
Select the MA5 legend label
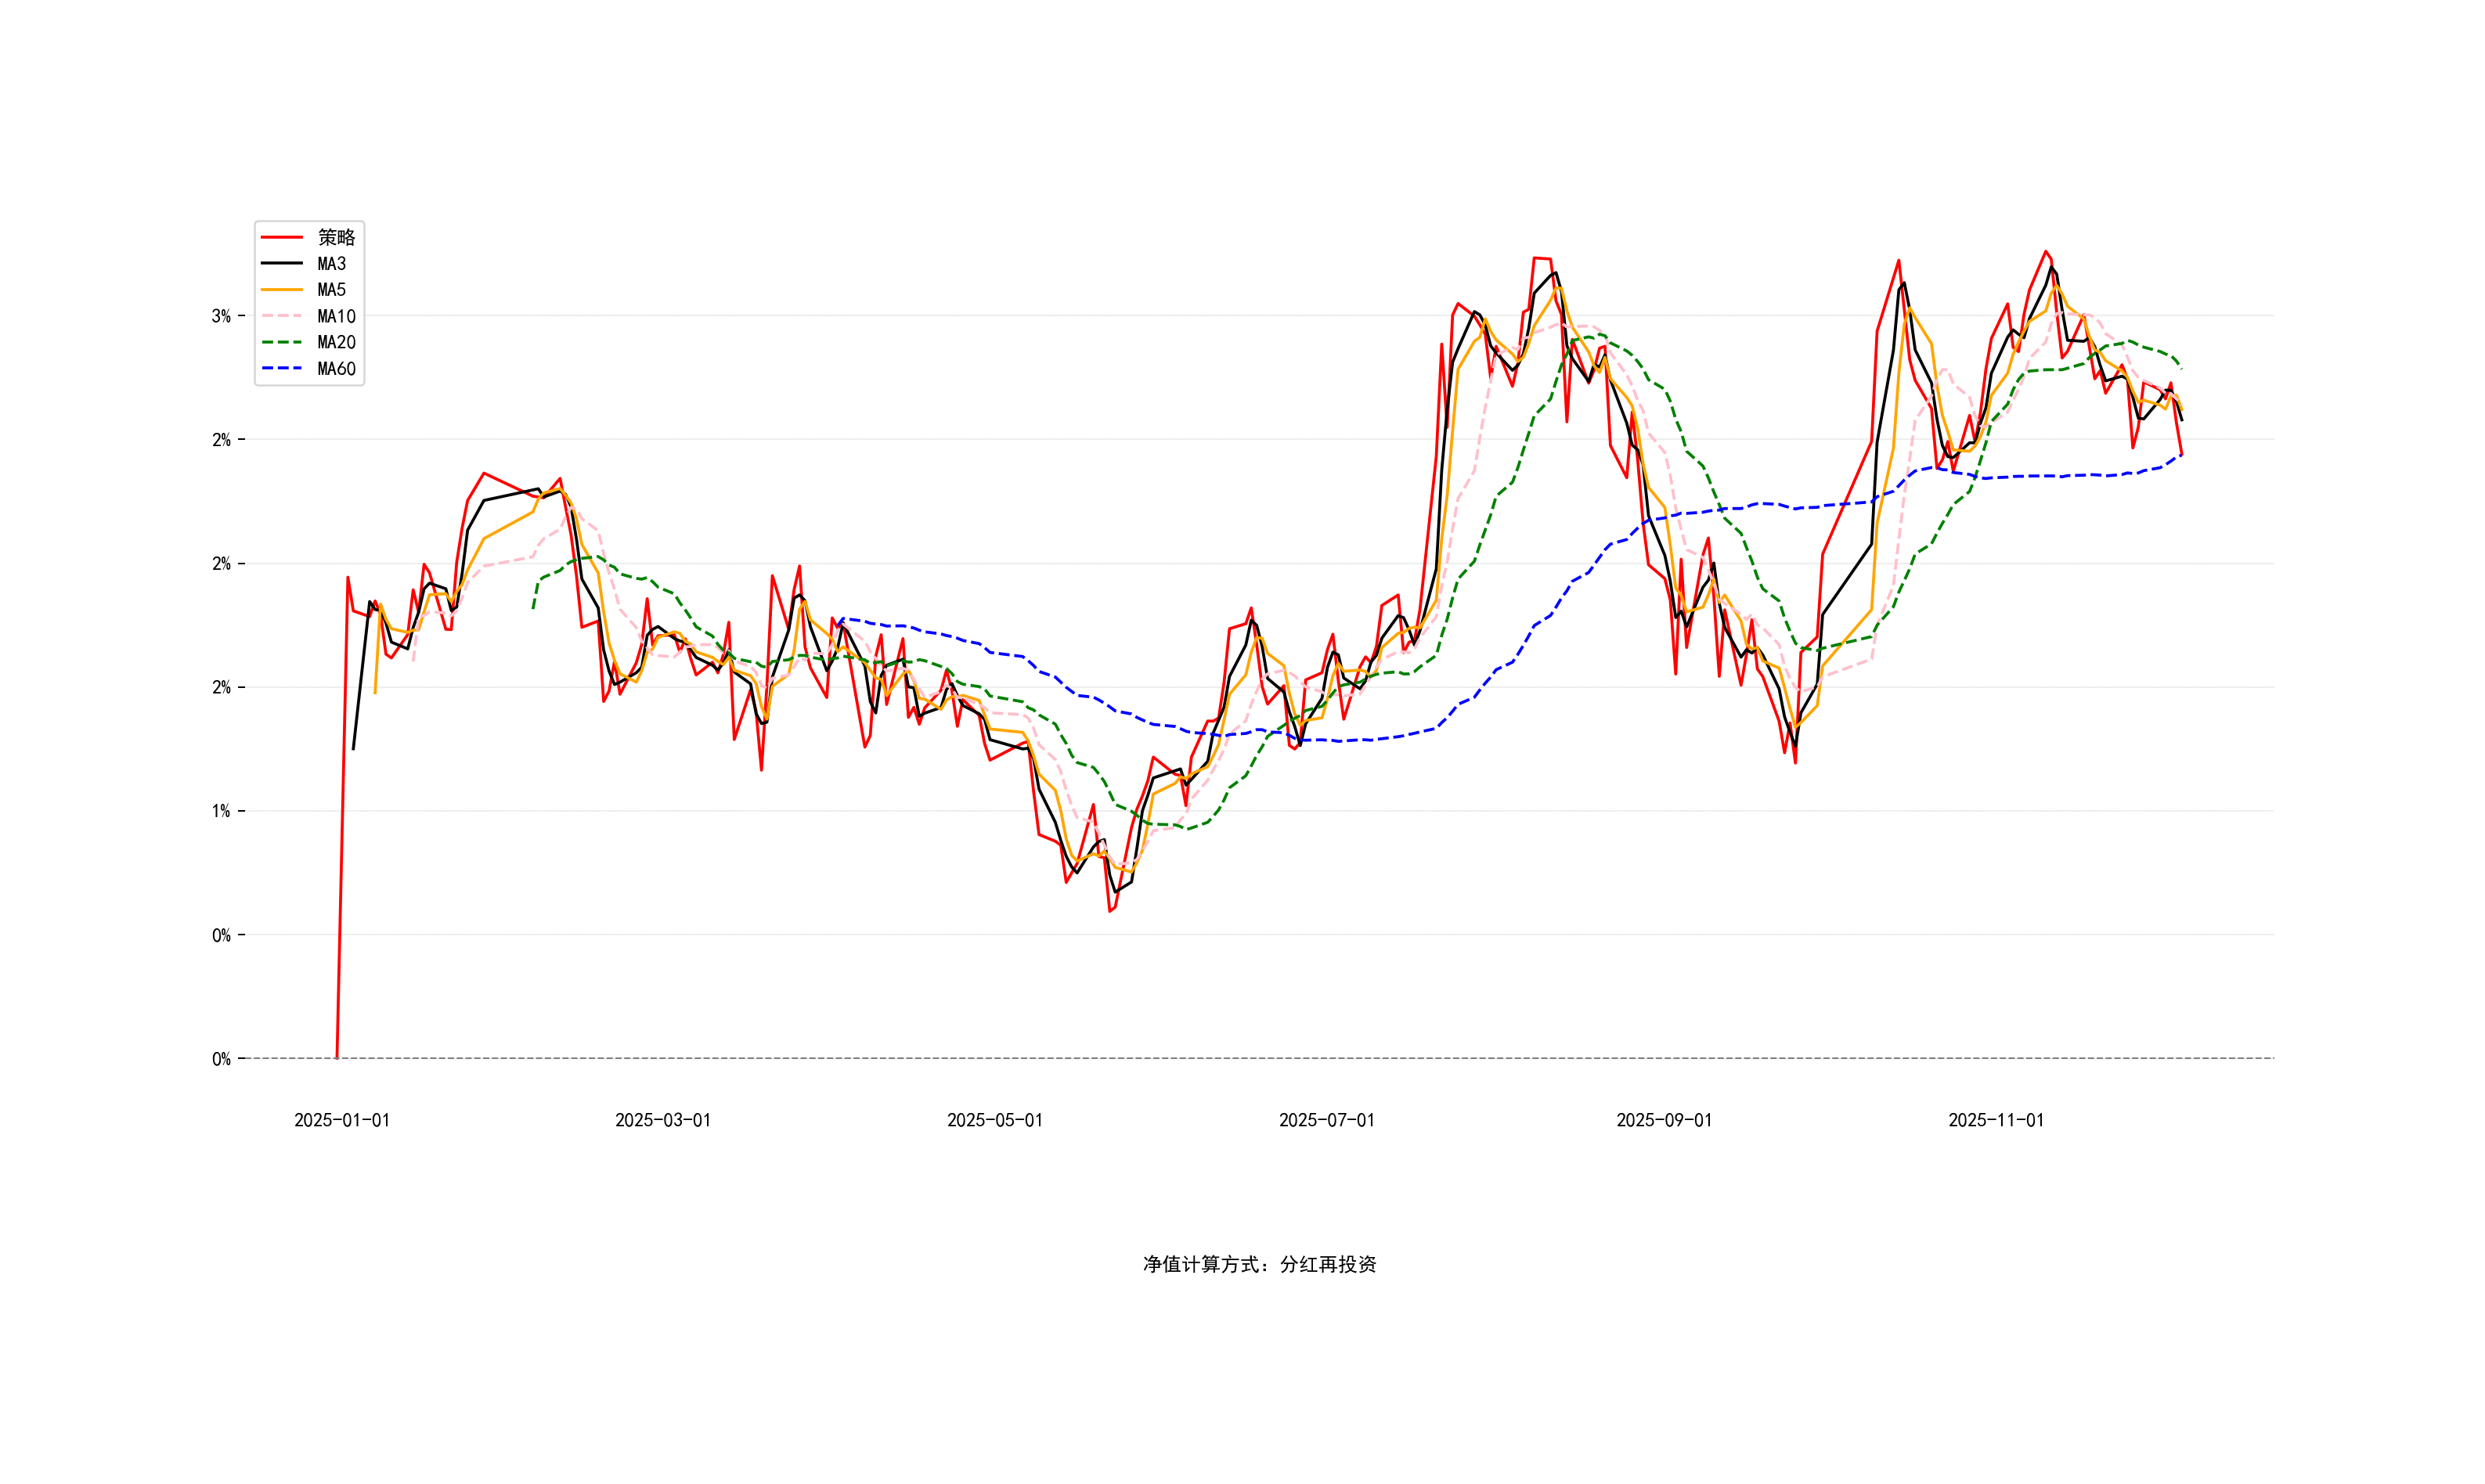(331, 290)
